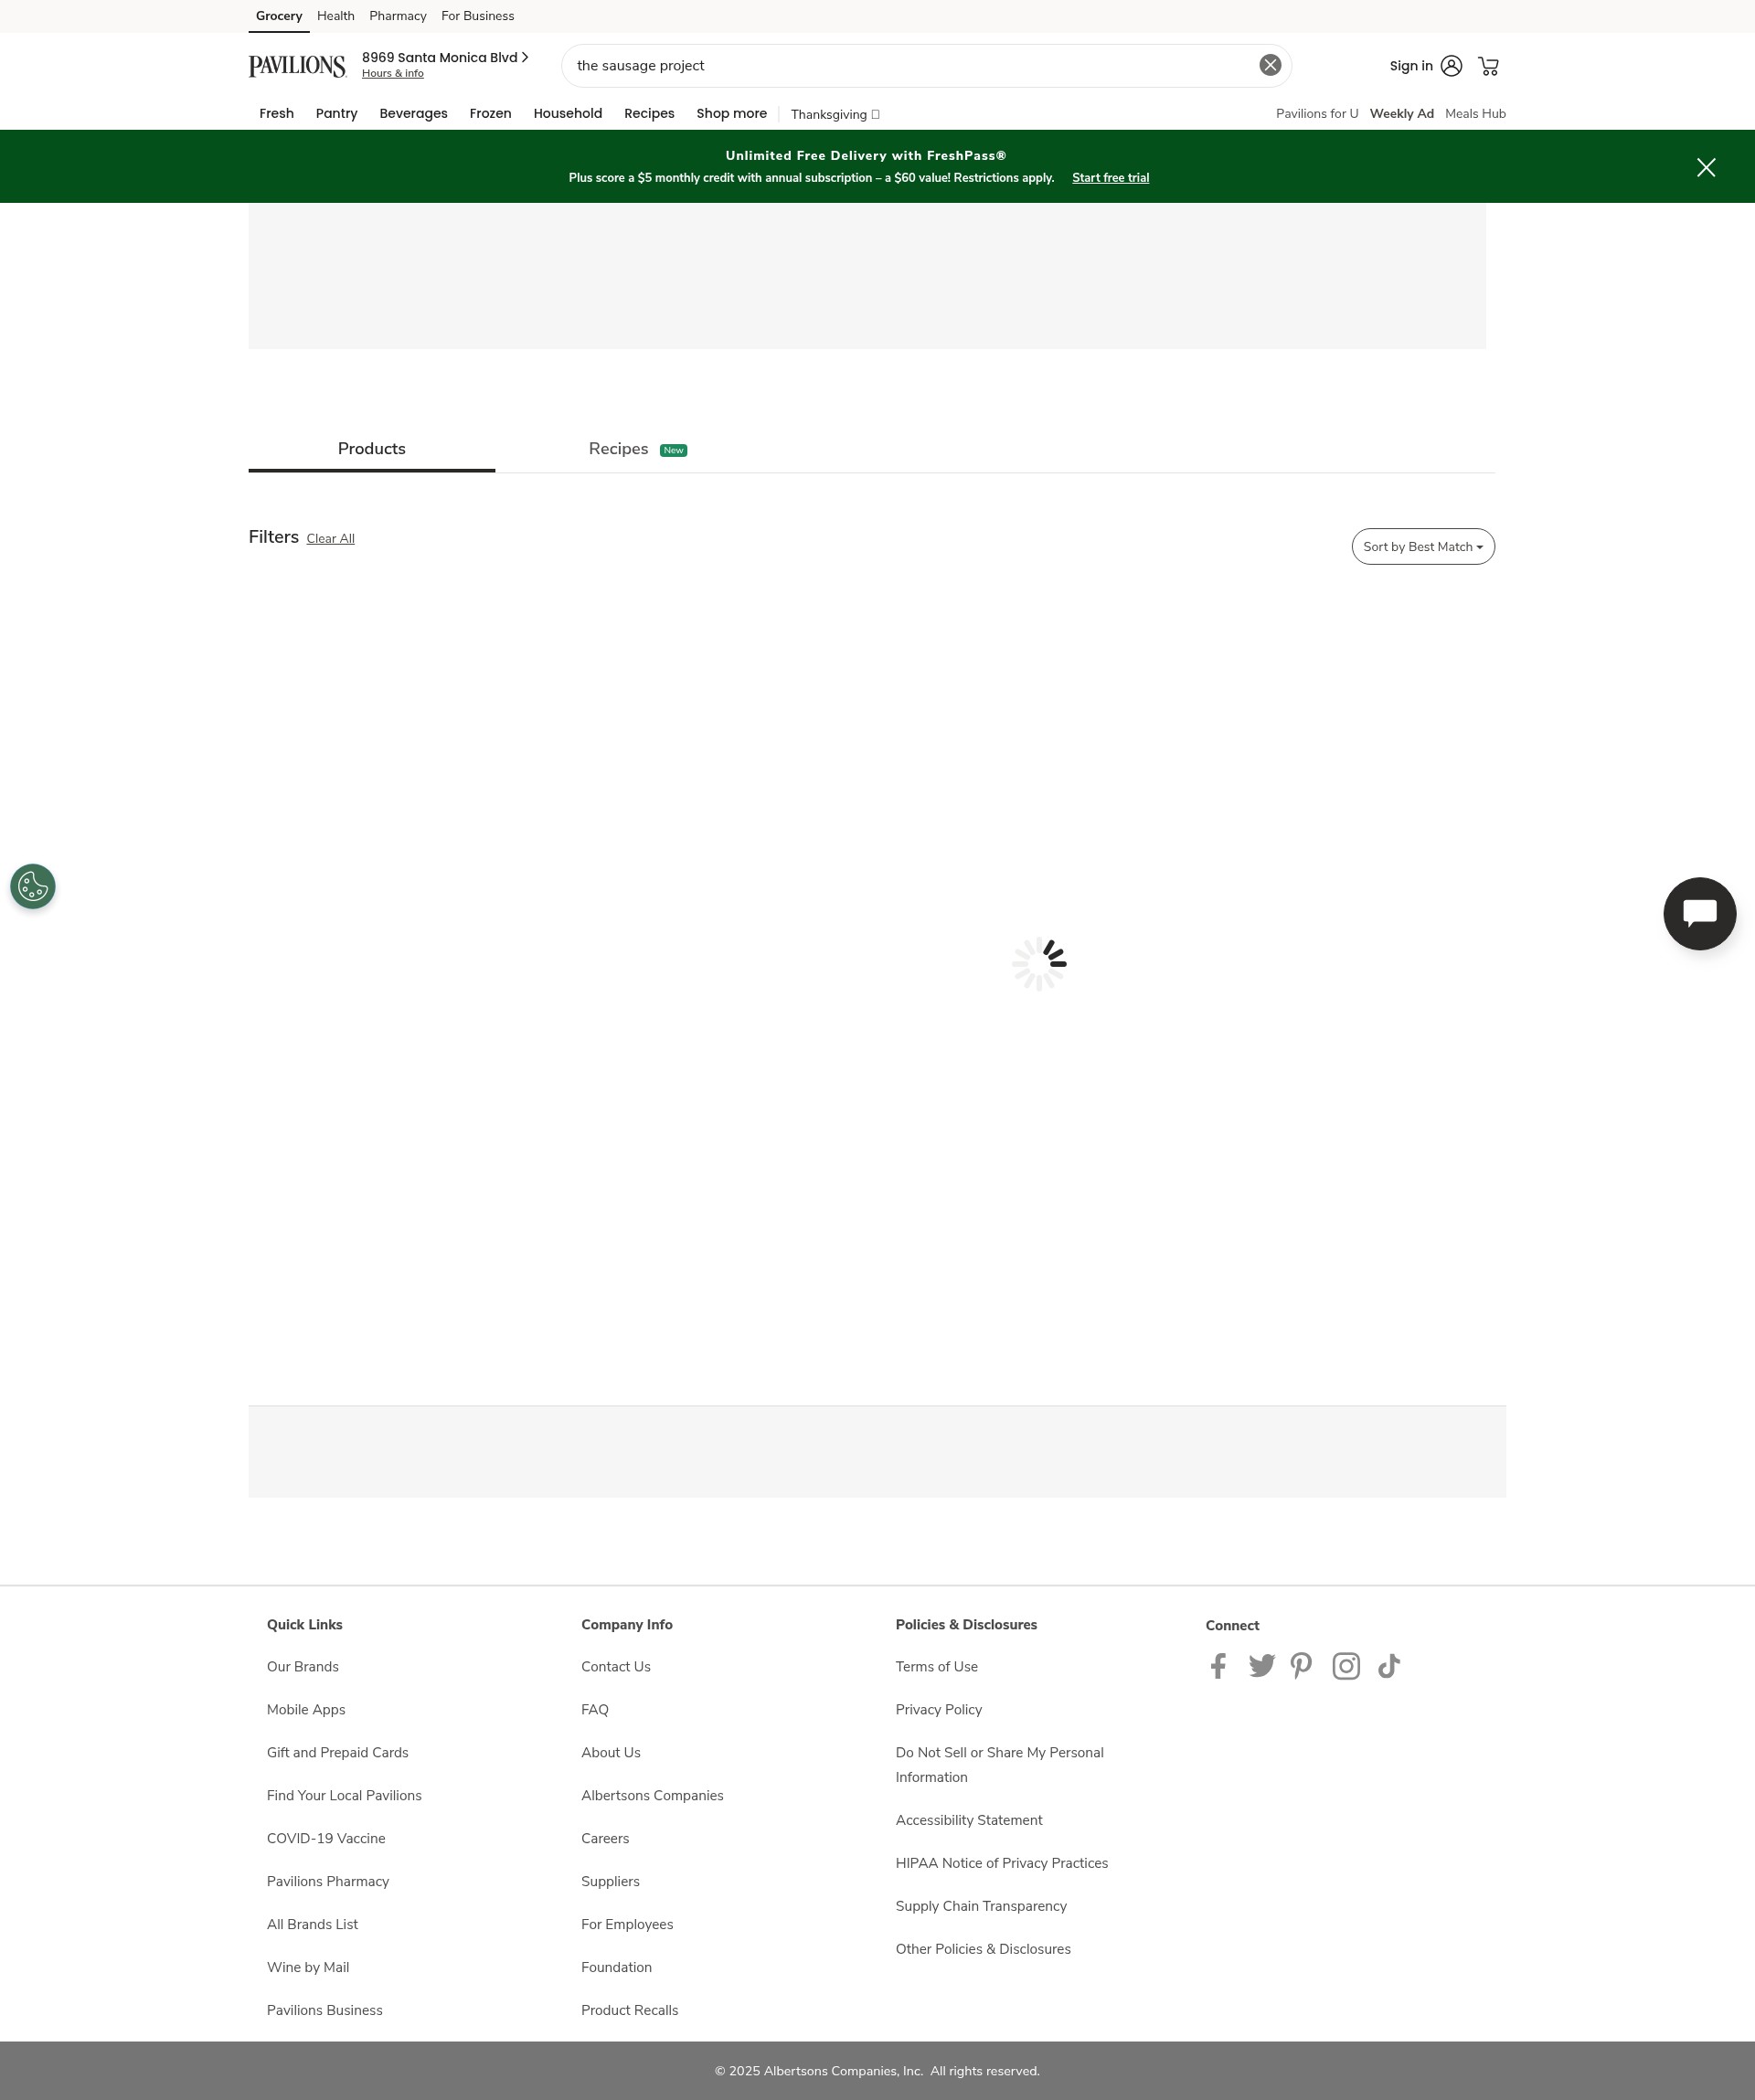1755x2100 pixels.
Task: Open Meals Hub
Action: pyautogui.click(x=1475, y=114)
